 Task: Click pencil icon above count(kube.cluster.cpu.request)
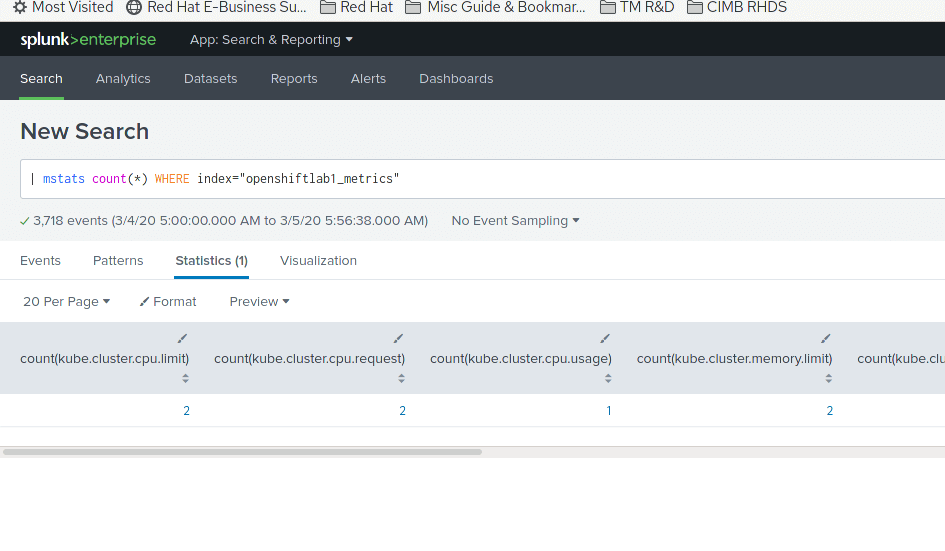[x=398, y=339]
